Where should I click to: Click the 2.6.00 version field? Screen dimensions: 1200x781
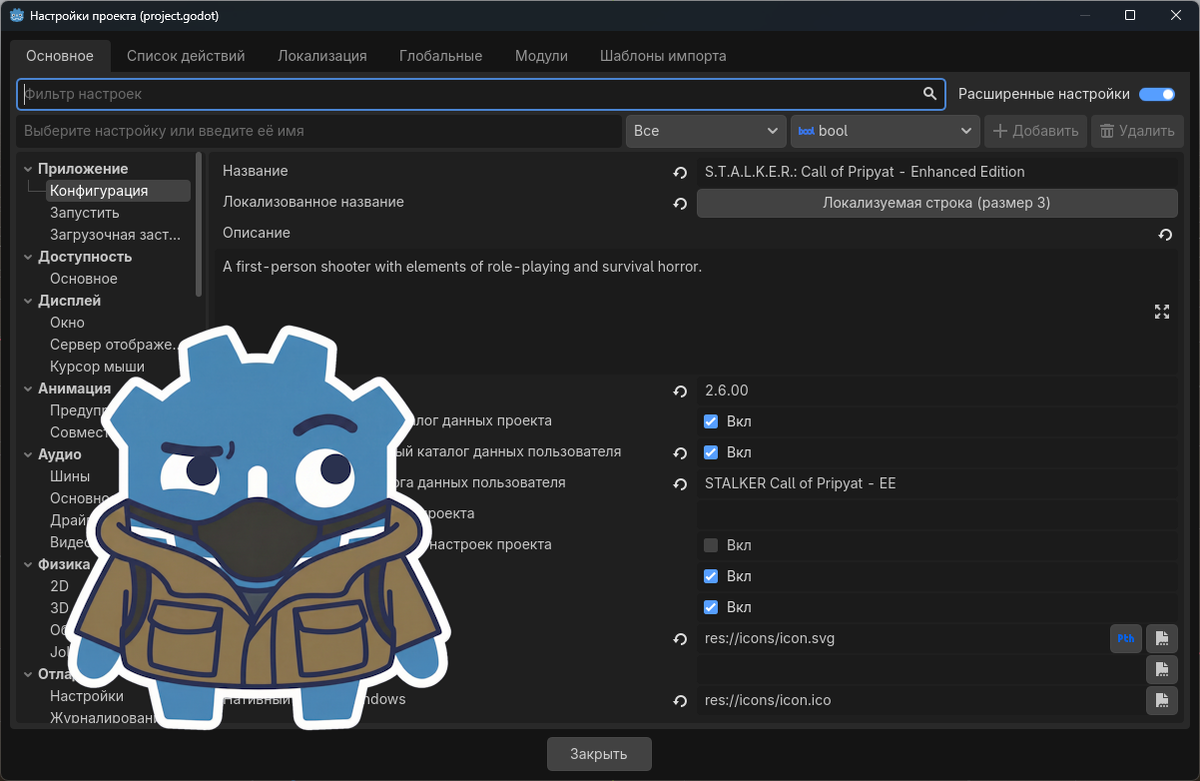(937, 390)
